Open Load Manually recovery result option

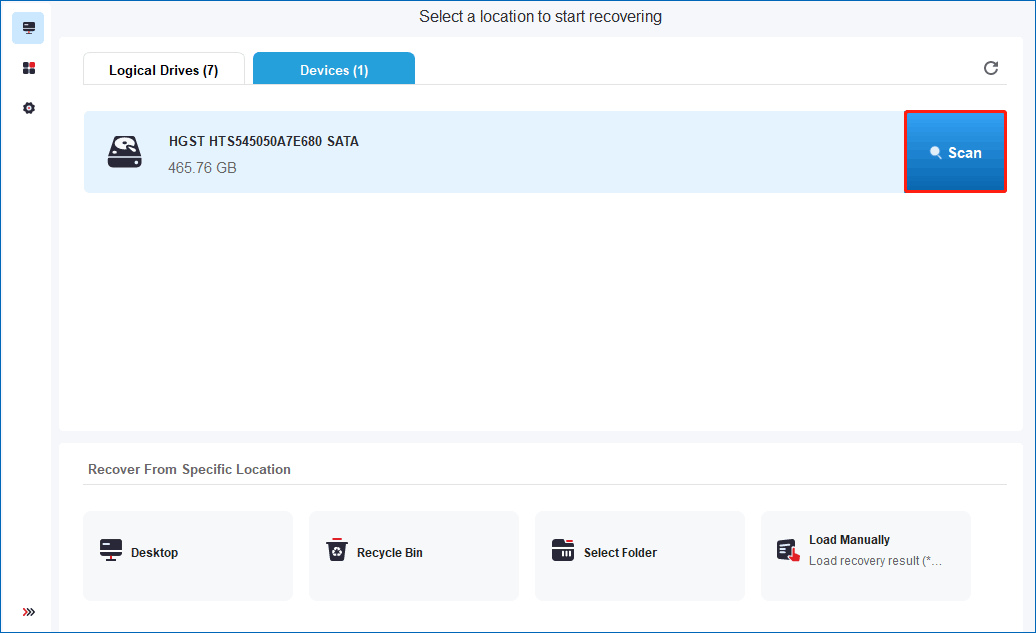click(x=866, y=555)
